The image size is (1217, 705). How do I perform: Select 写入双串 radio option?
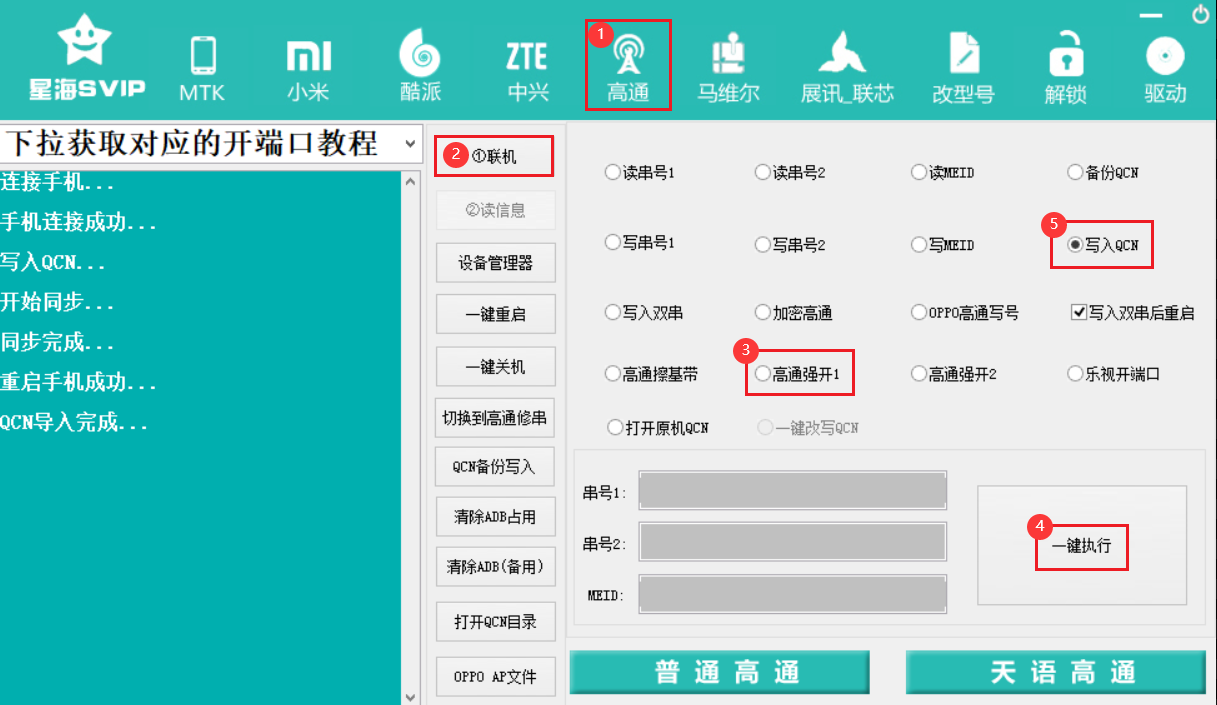tap(644, 313)
